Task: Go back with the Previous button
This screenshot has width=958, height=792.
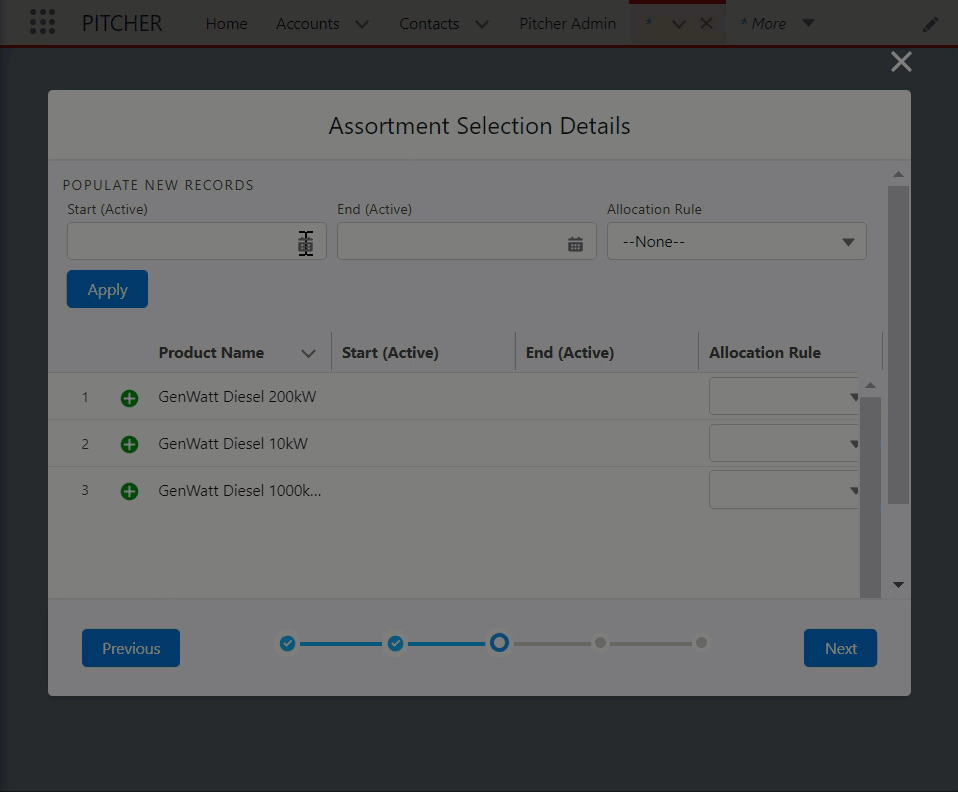Action: point(131,648)
